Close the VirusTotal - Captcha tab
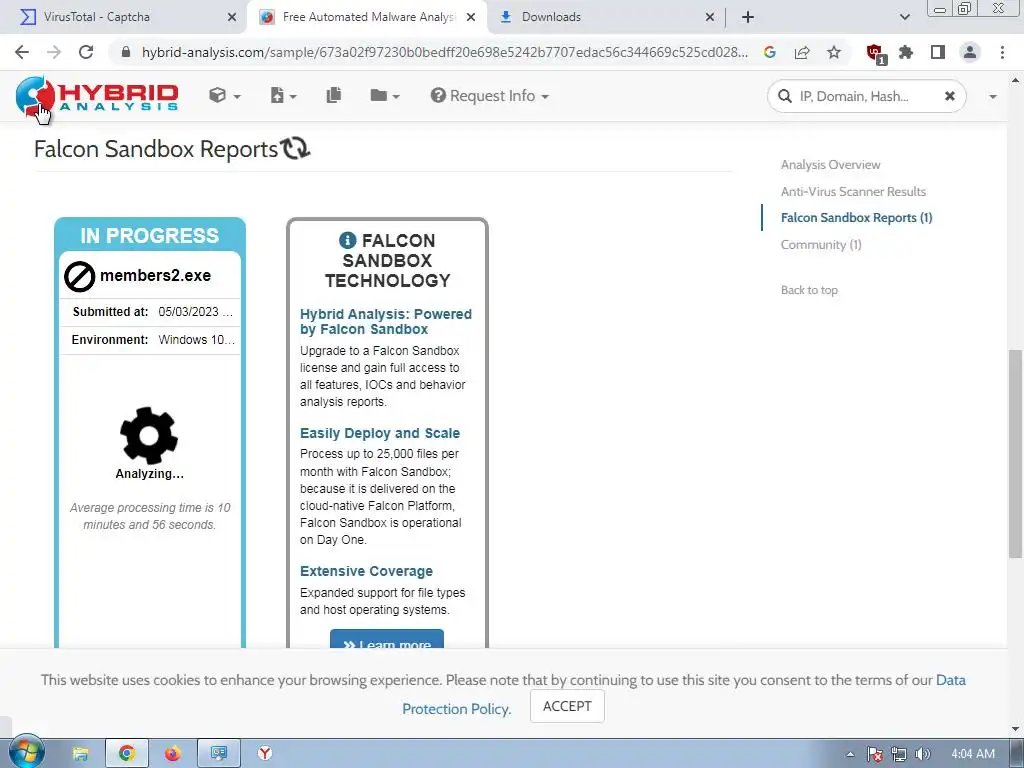Screen dimensions: 1024x768 pos(232,17)
